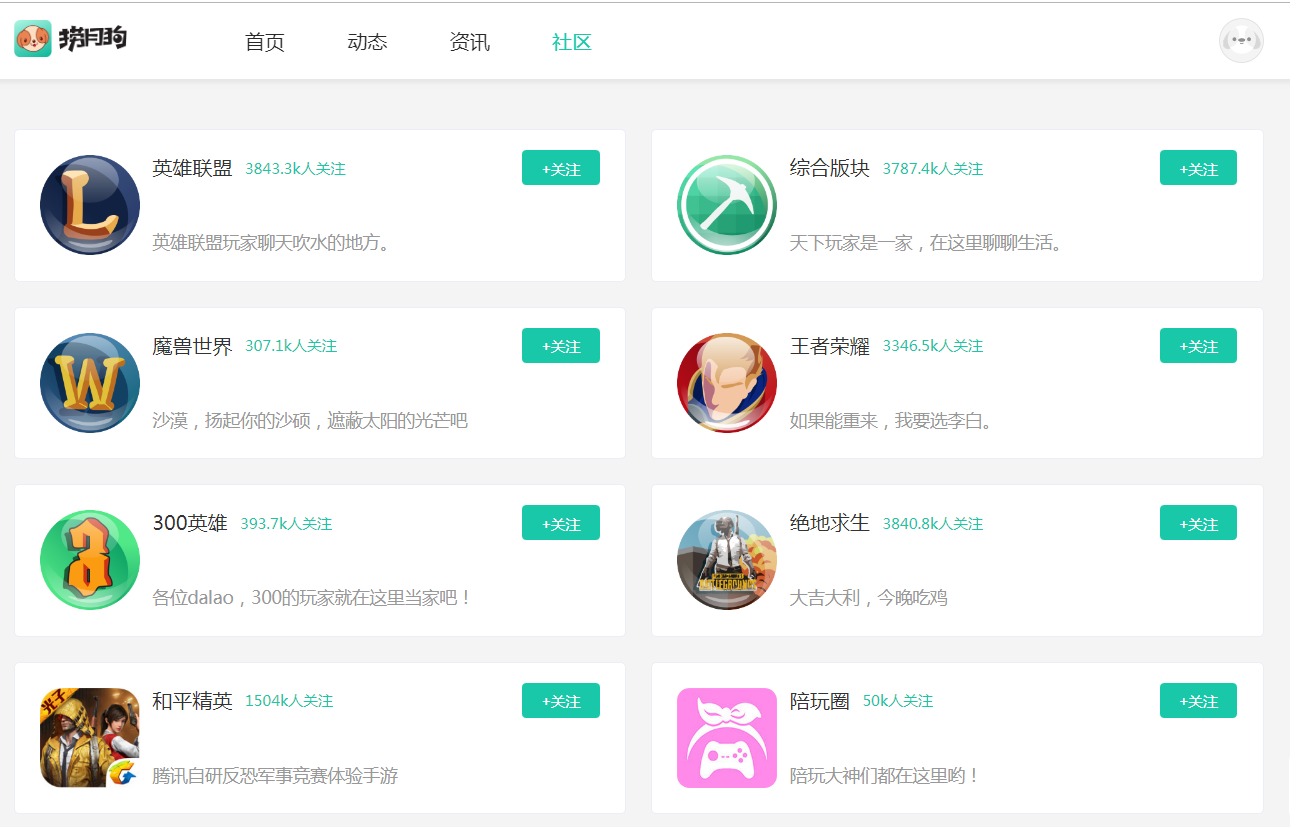The height and width of the screenshot is (827, 1290).
Task: Click the 50k人关注 follower count
Action: (898, 701)
